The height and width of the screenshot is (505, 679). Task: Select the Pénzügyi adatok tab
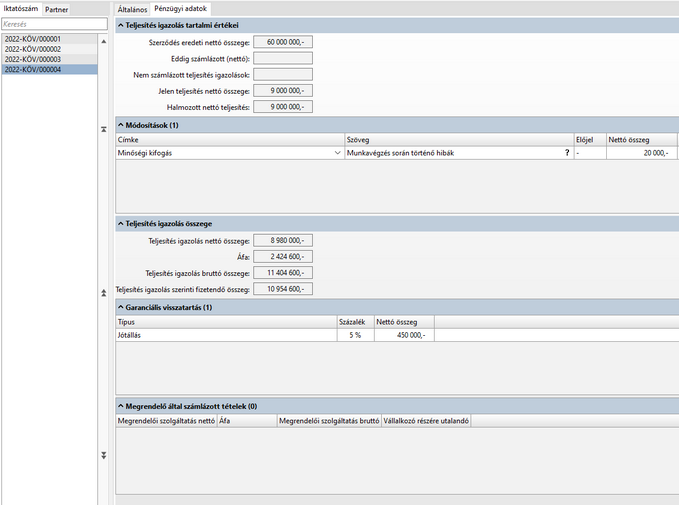180,9
